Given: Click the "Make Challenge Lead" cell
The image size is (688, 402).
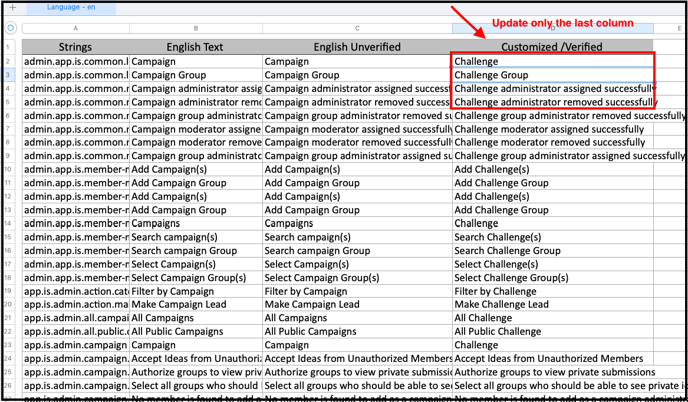Looking at the screenshot, I should (552, 304).
